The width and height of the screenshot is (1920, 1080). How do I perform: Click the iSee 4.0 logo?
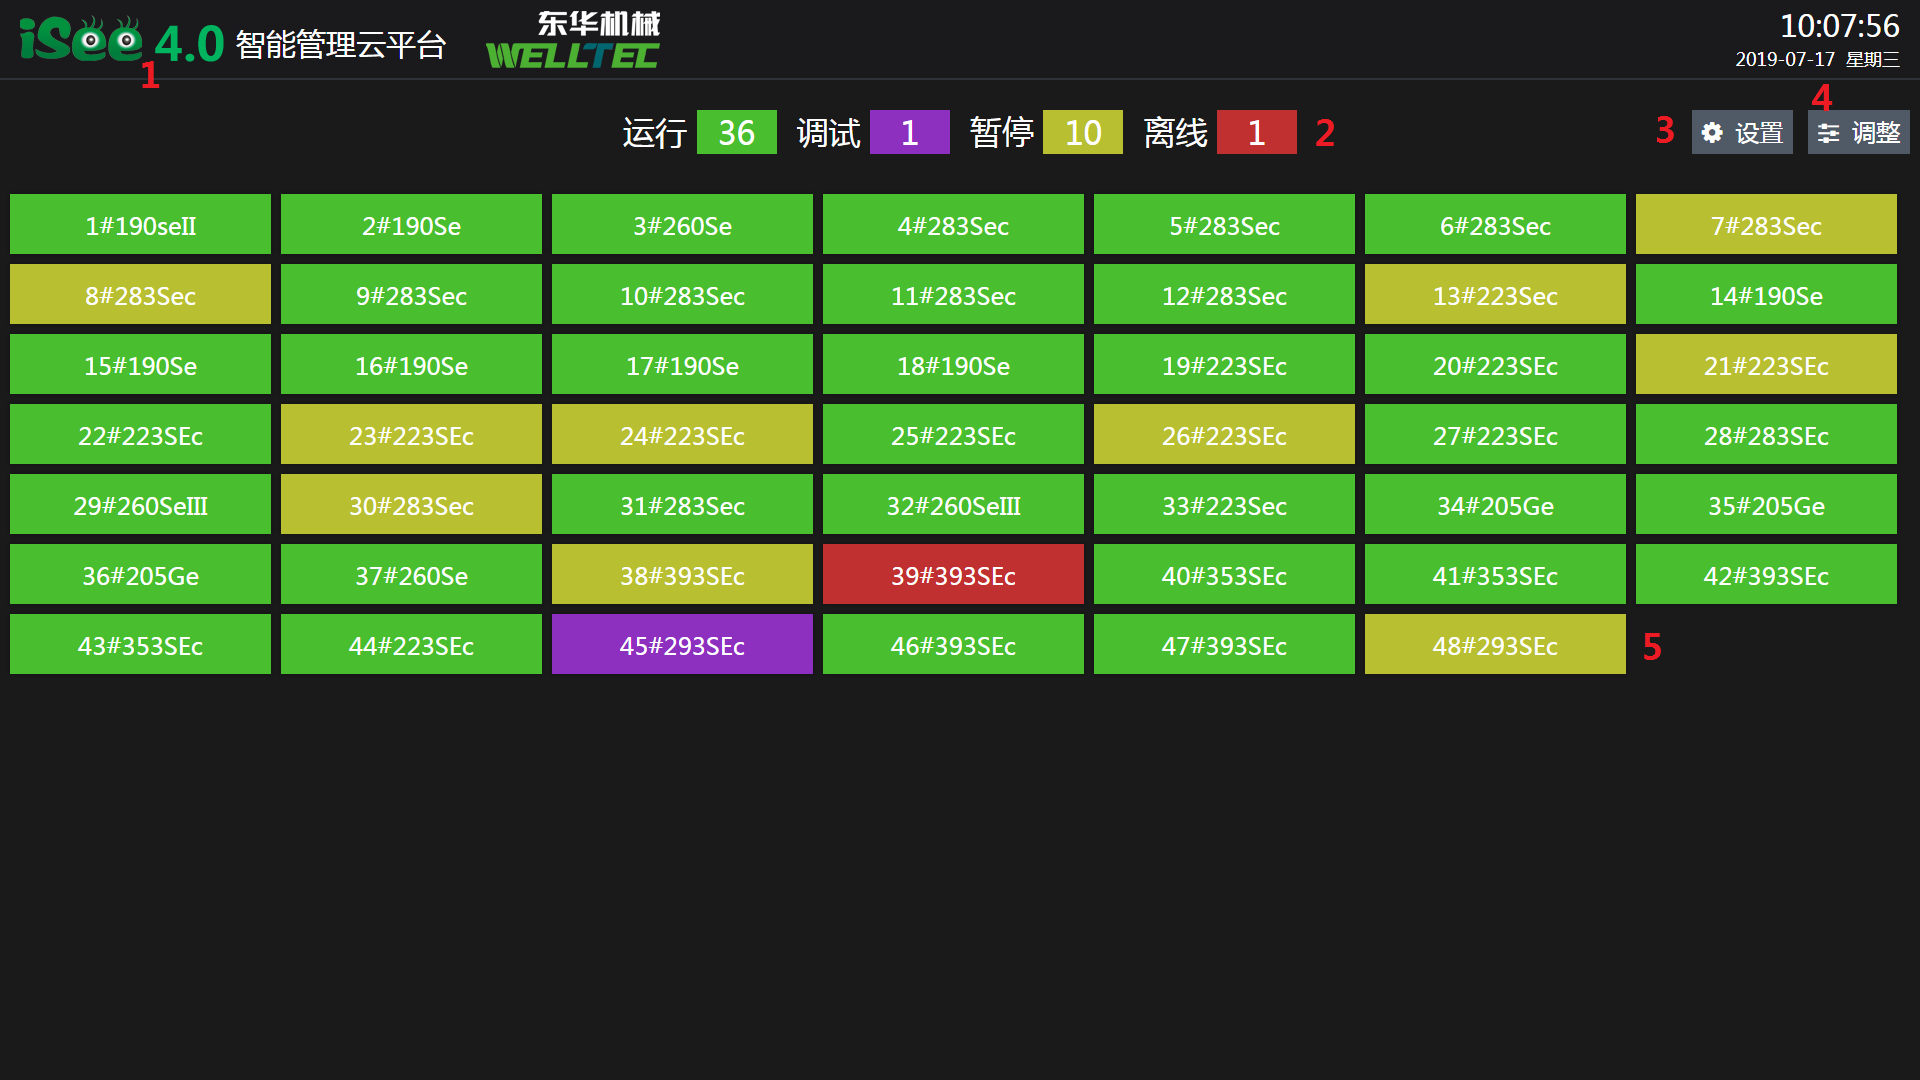click(120, 42)
